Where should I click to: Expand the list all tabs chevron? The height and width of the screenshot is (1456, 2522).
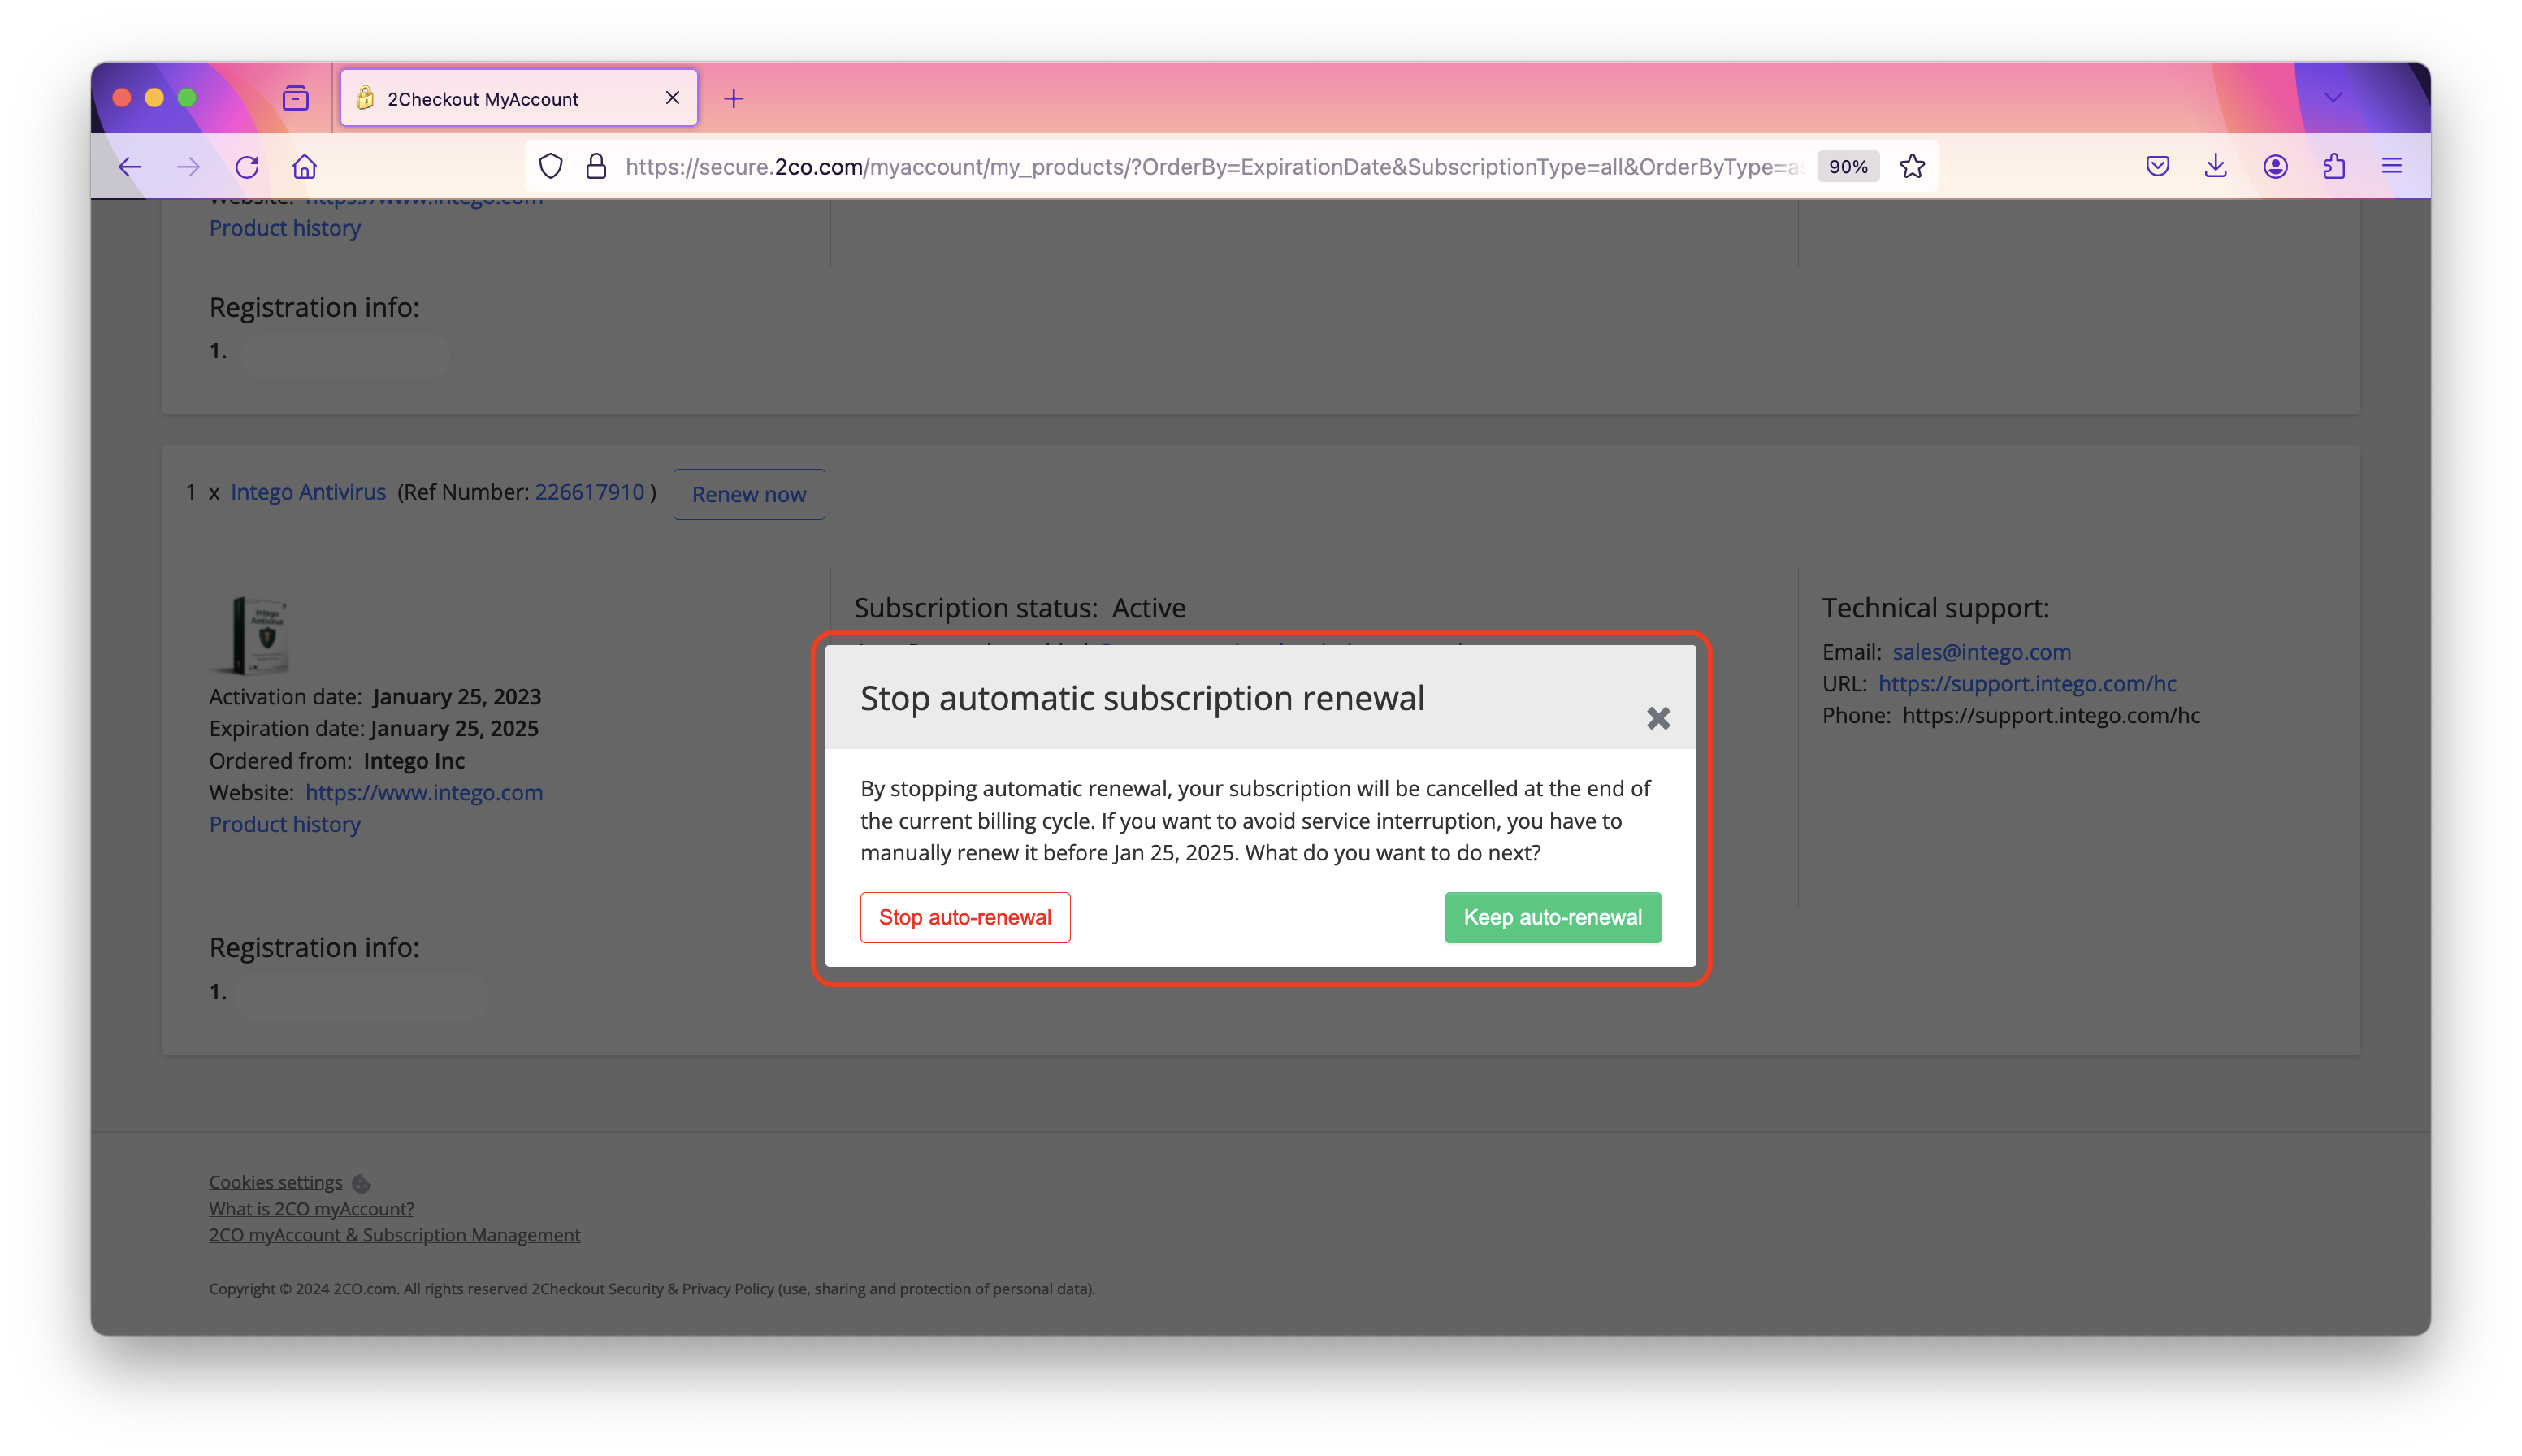pos(2332,97)
